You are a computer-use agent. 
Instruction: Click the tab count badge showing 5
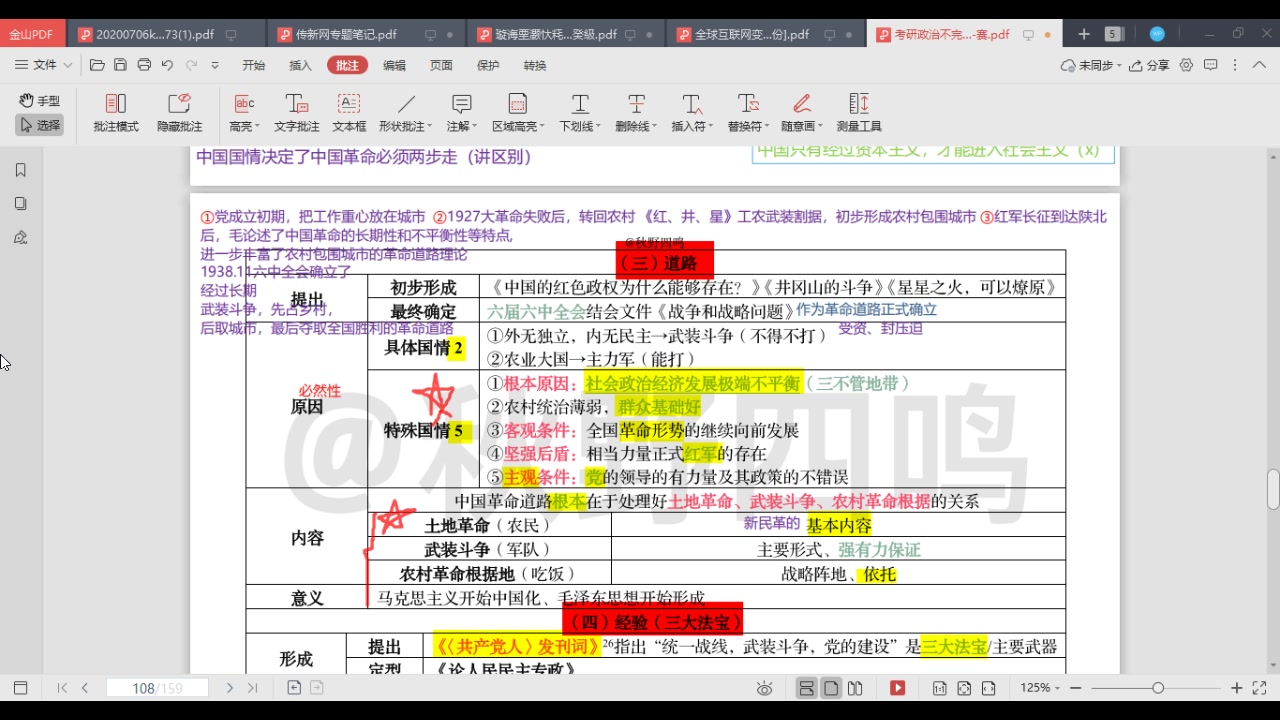1113,34
